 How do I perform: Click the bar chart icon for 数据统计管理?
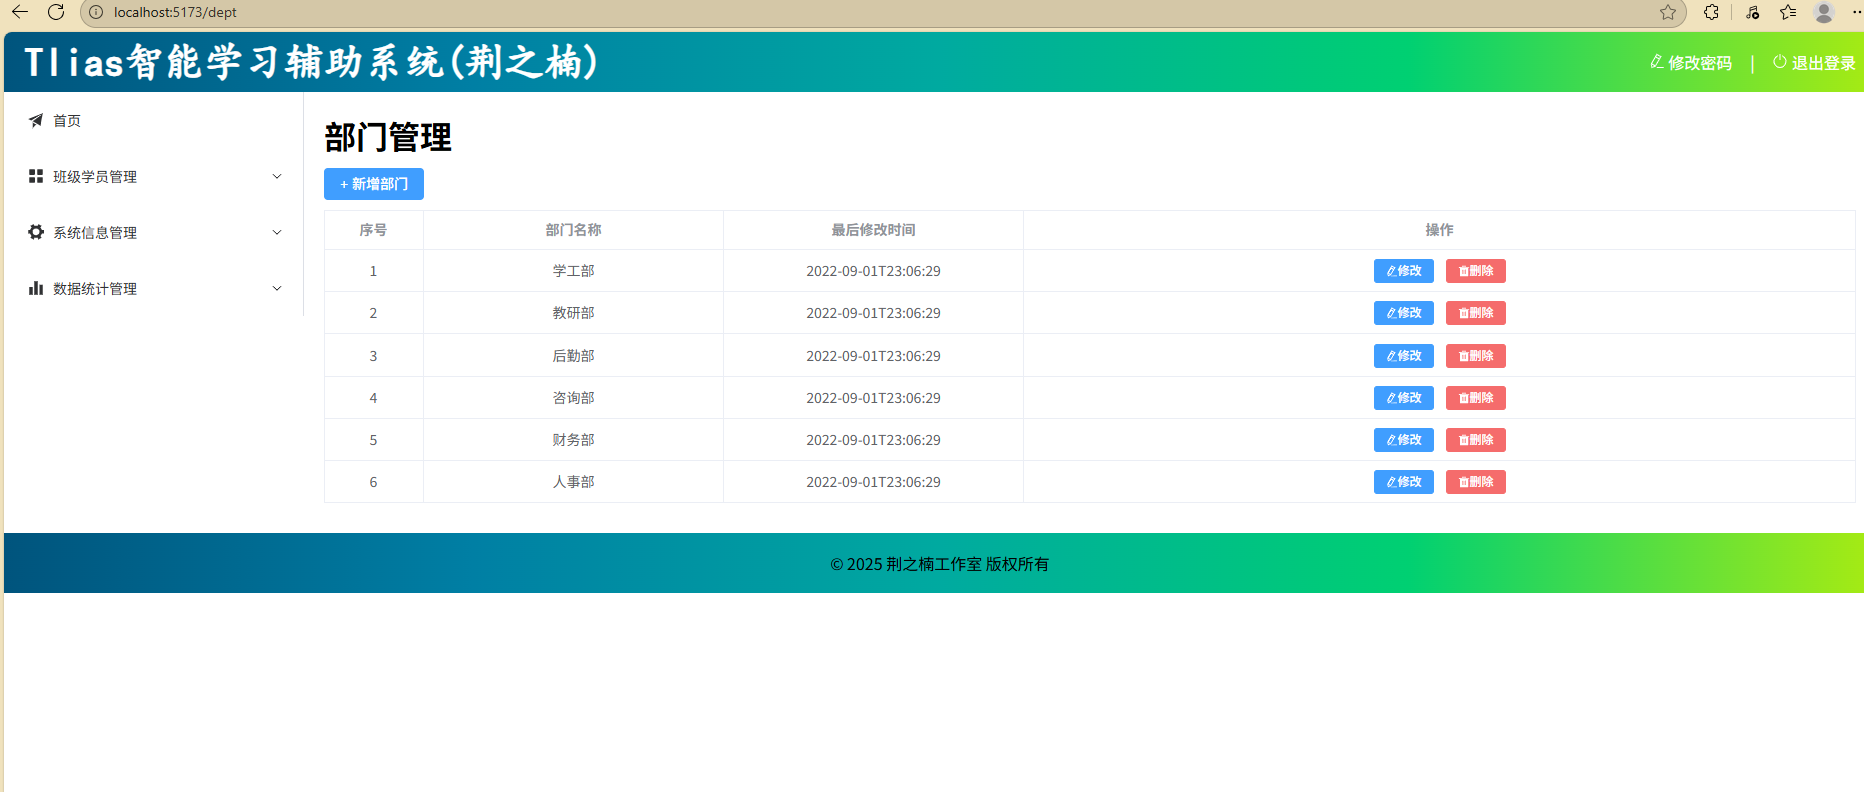(36, 289)
